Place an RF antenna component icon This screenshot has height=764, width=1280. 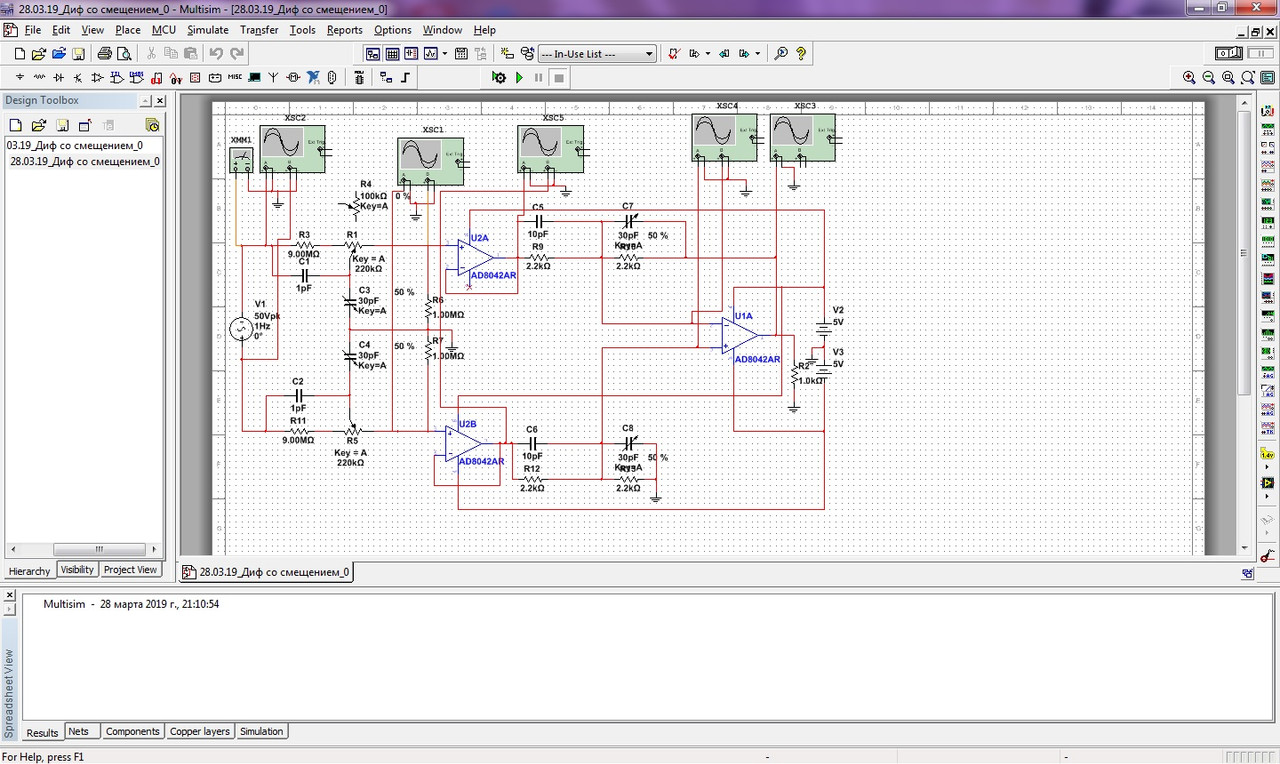[x=273, y=77]
